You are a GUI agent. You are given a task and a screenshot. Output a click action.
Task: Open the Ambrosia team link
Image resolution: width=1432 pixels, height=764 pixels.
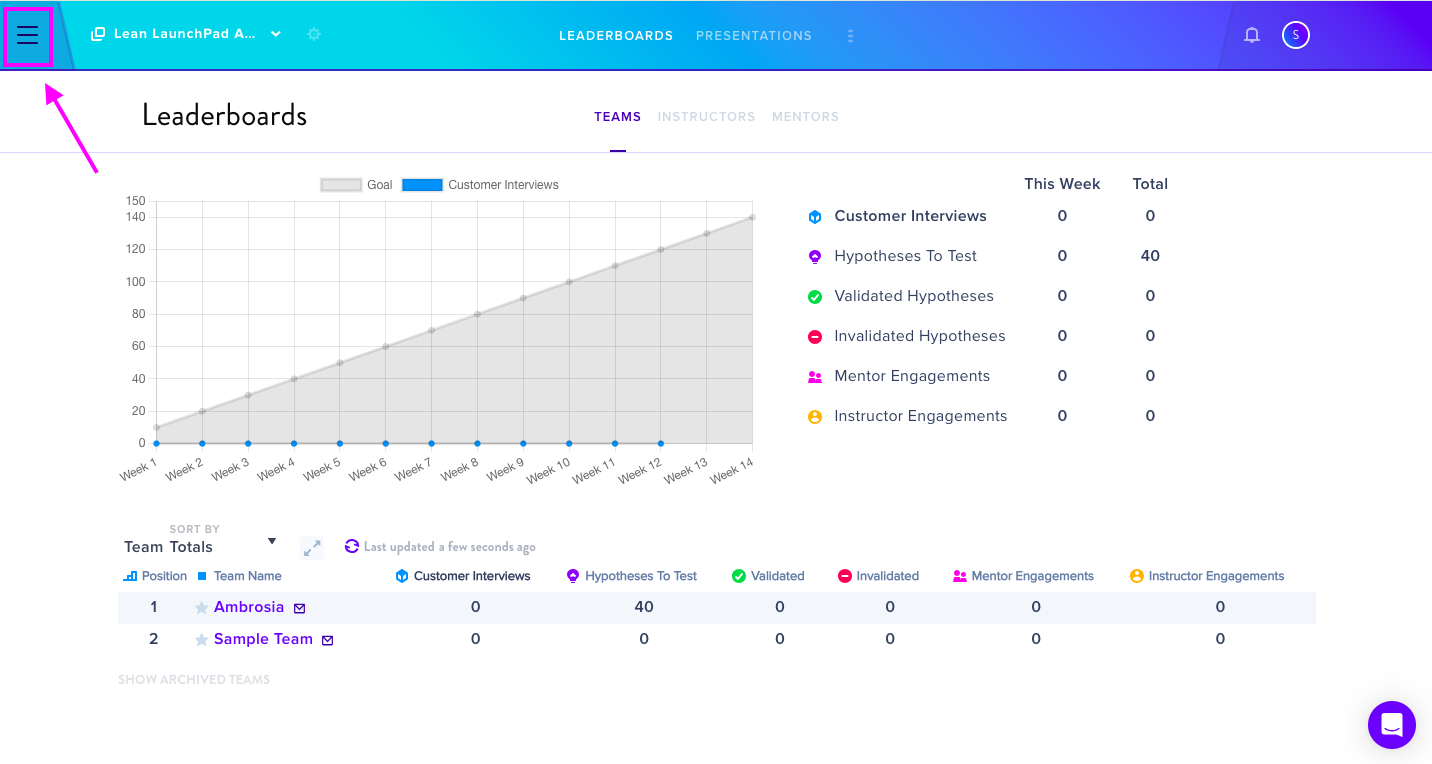click(249, 607)
